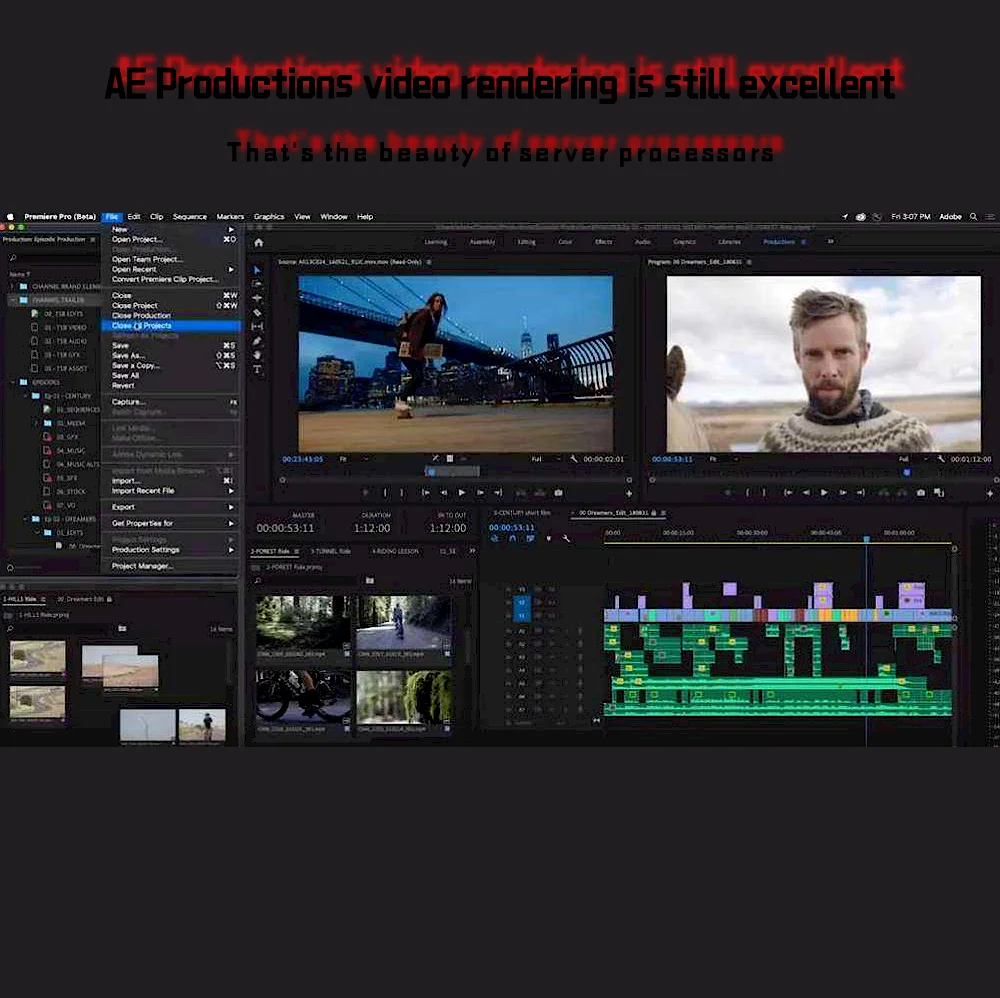This screenshot has height=998, width=1000.
Task: Open the 3-TUNNEL Ride project tab
Action: [x=330, y=551]
